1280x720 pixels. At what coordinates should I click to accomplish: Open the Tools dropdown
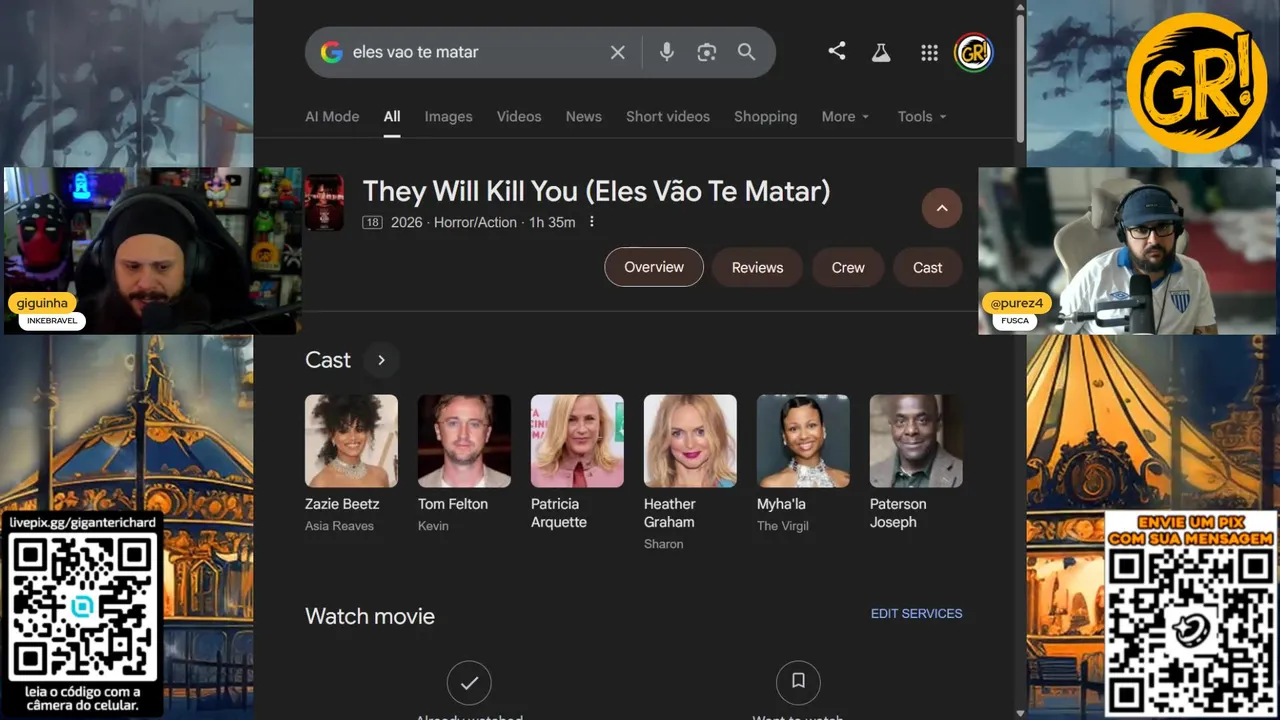tap(922, 116)
